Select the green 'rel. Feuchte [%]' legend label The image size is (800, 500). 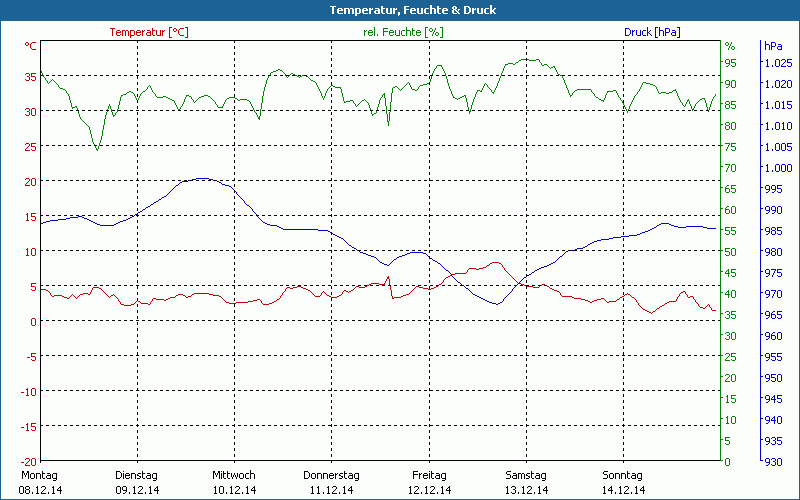click(403, 32)
